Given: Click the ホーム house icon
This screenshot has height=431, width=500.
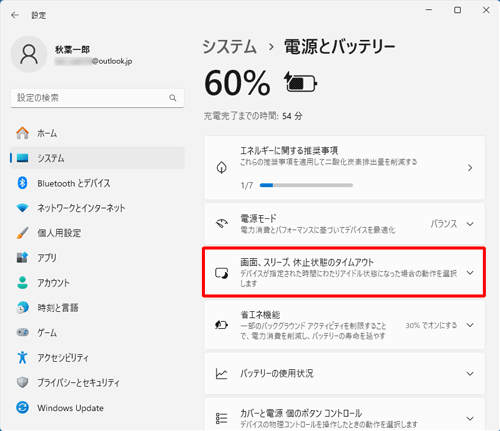Looking at the screenshot, I should (22, 133).
